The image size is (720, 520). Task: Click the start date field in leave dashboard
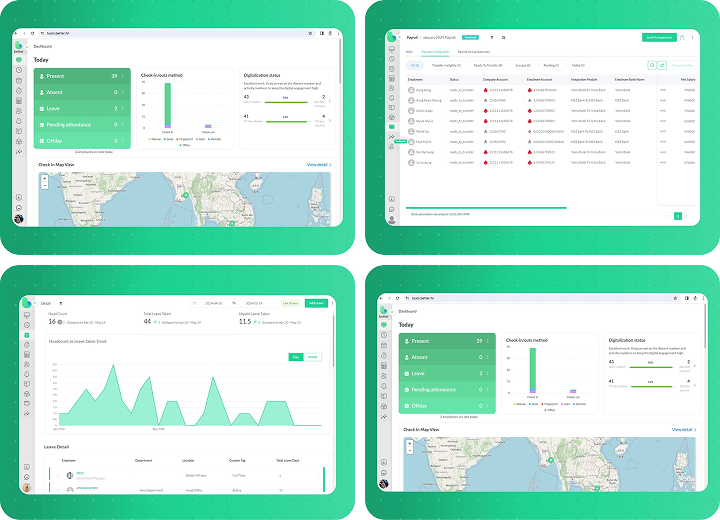213,302
